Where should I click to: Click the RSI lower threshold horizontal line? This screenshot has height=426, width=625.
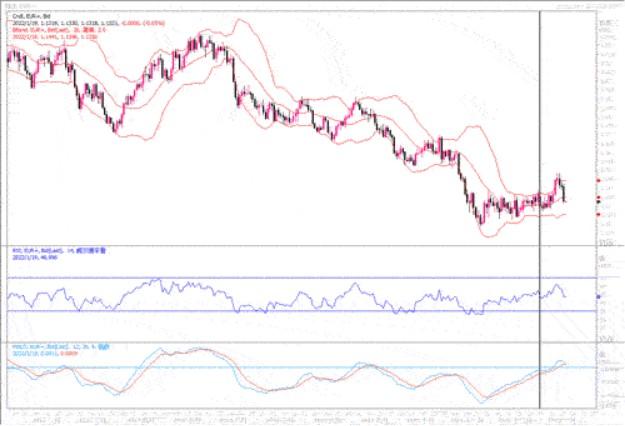[x=300, y=312]
